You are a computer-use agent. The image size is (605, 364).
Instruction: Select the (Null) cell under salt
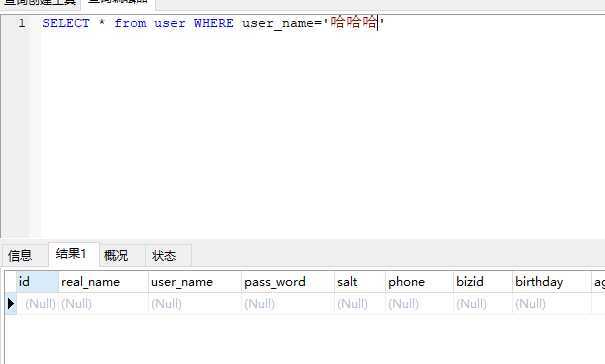(x=360, y=304)
